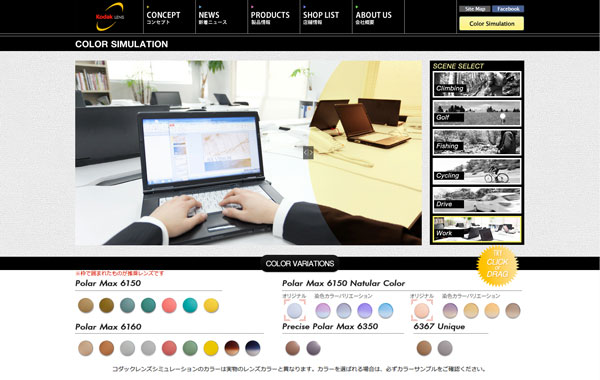This screenshot has height=380, width=600.
Task: Pick the yellow Polar Max 6150 lens
Action: (211, 305)
